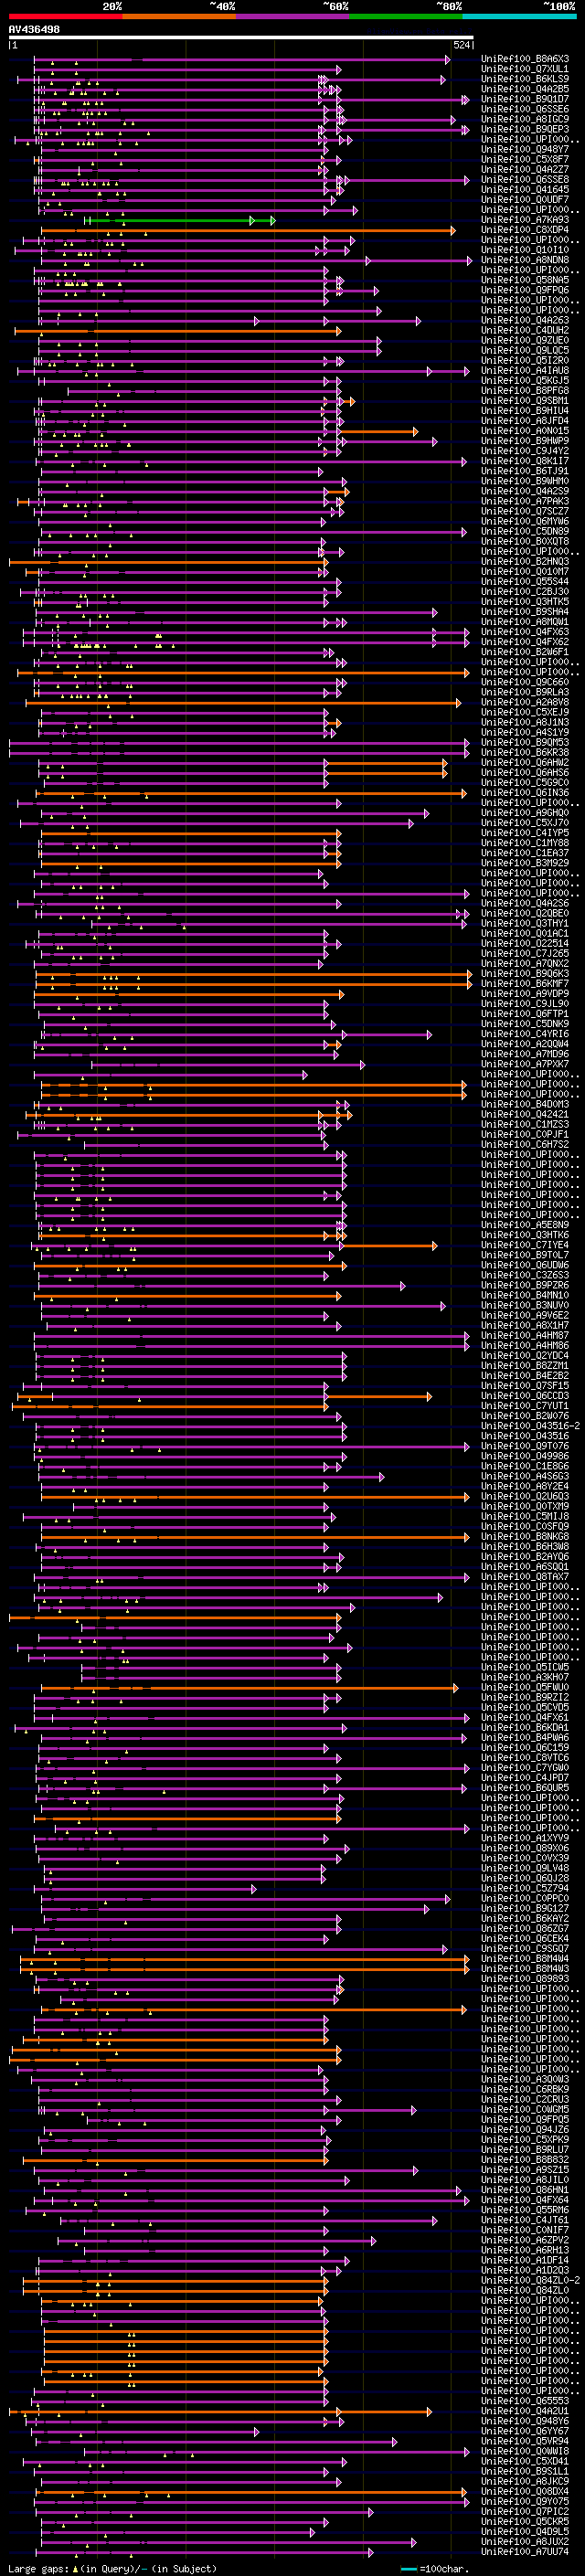
Task: Click the UniRef100_Q6AHW2 label
Action: [x=524, y=762]
